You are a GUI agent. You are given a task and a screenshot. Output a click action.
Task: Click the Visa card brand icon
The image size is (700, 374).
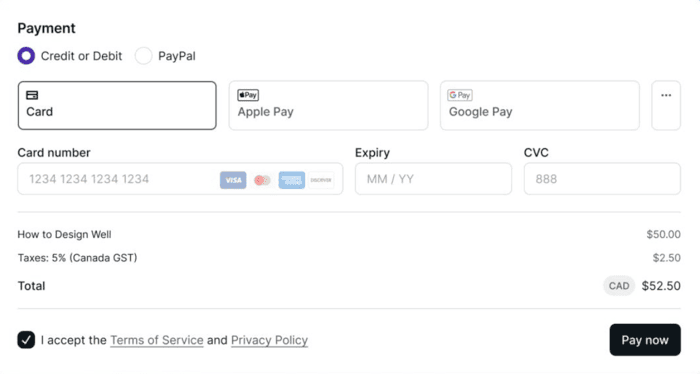pyautogui.click(x=233, y=180)
